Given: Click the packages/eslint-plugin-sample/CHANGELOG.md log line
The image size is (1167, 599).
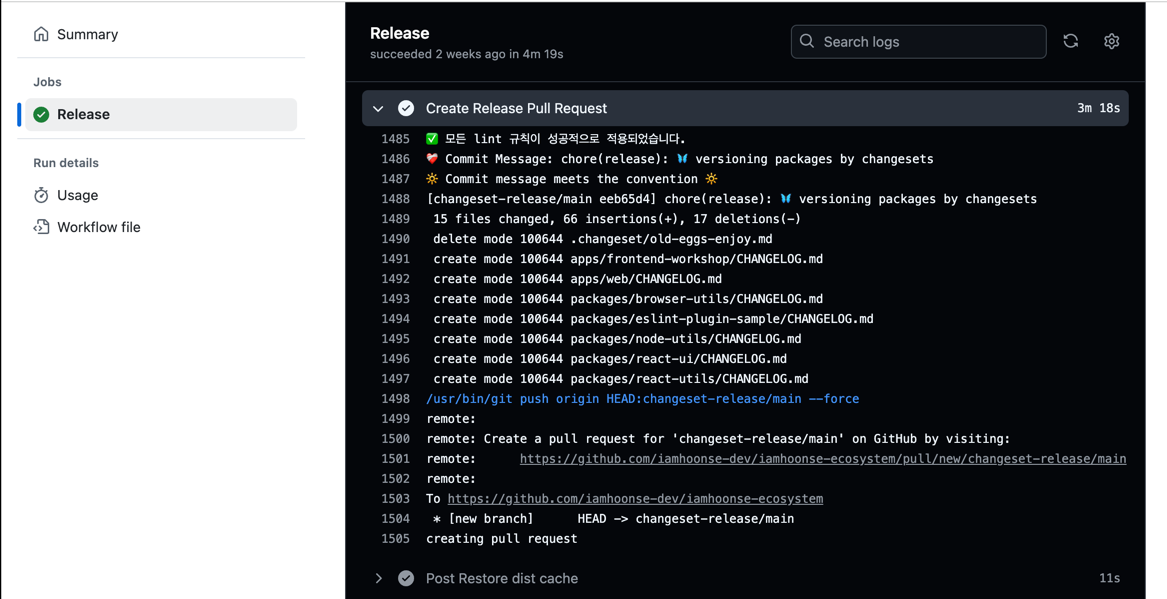Looking at the screenshot, I should (x=653, y=318).
